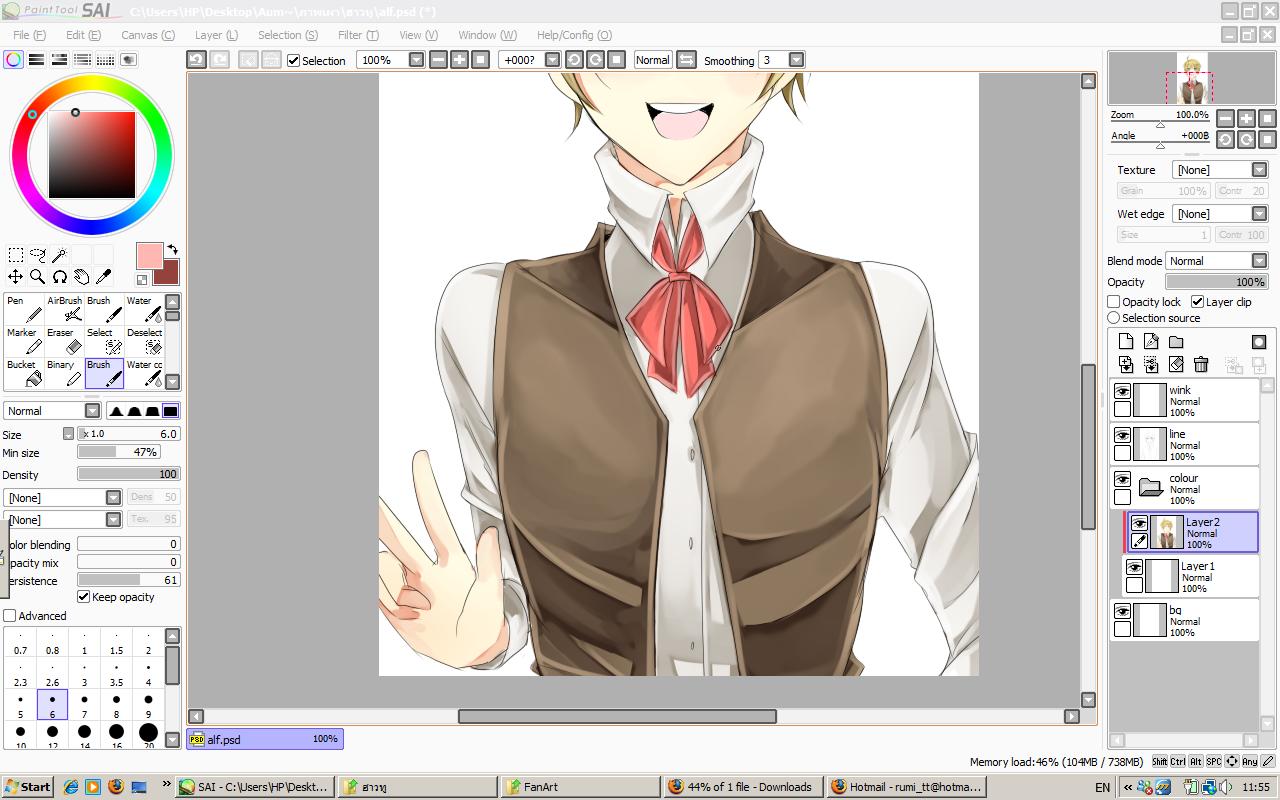
Task: Uncheck Layer clip
Action: (1197, 302)
